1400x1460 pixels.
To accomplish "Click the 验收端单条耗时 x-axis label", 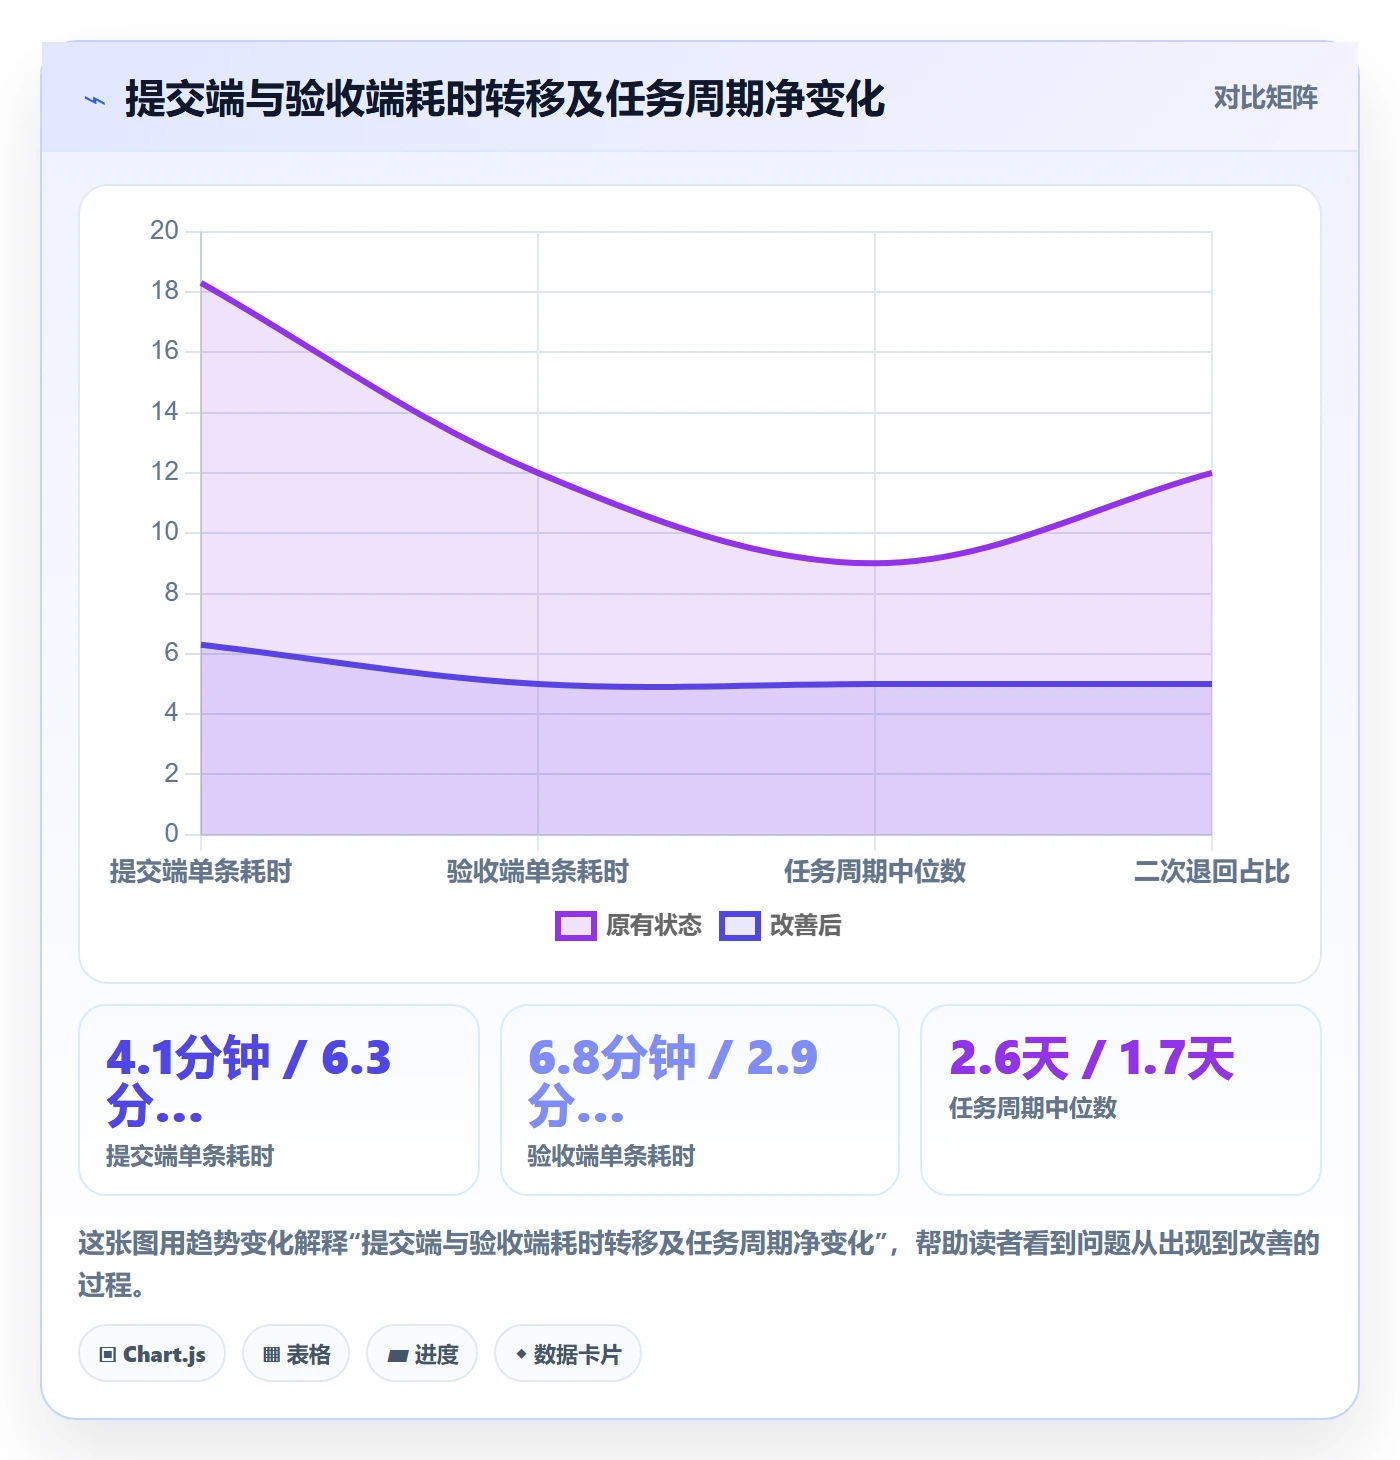I will pyautogui.click(x=538, y=872).
